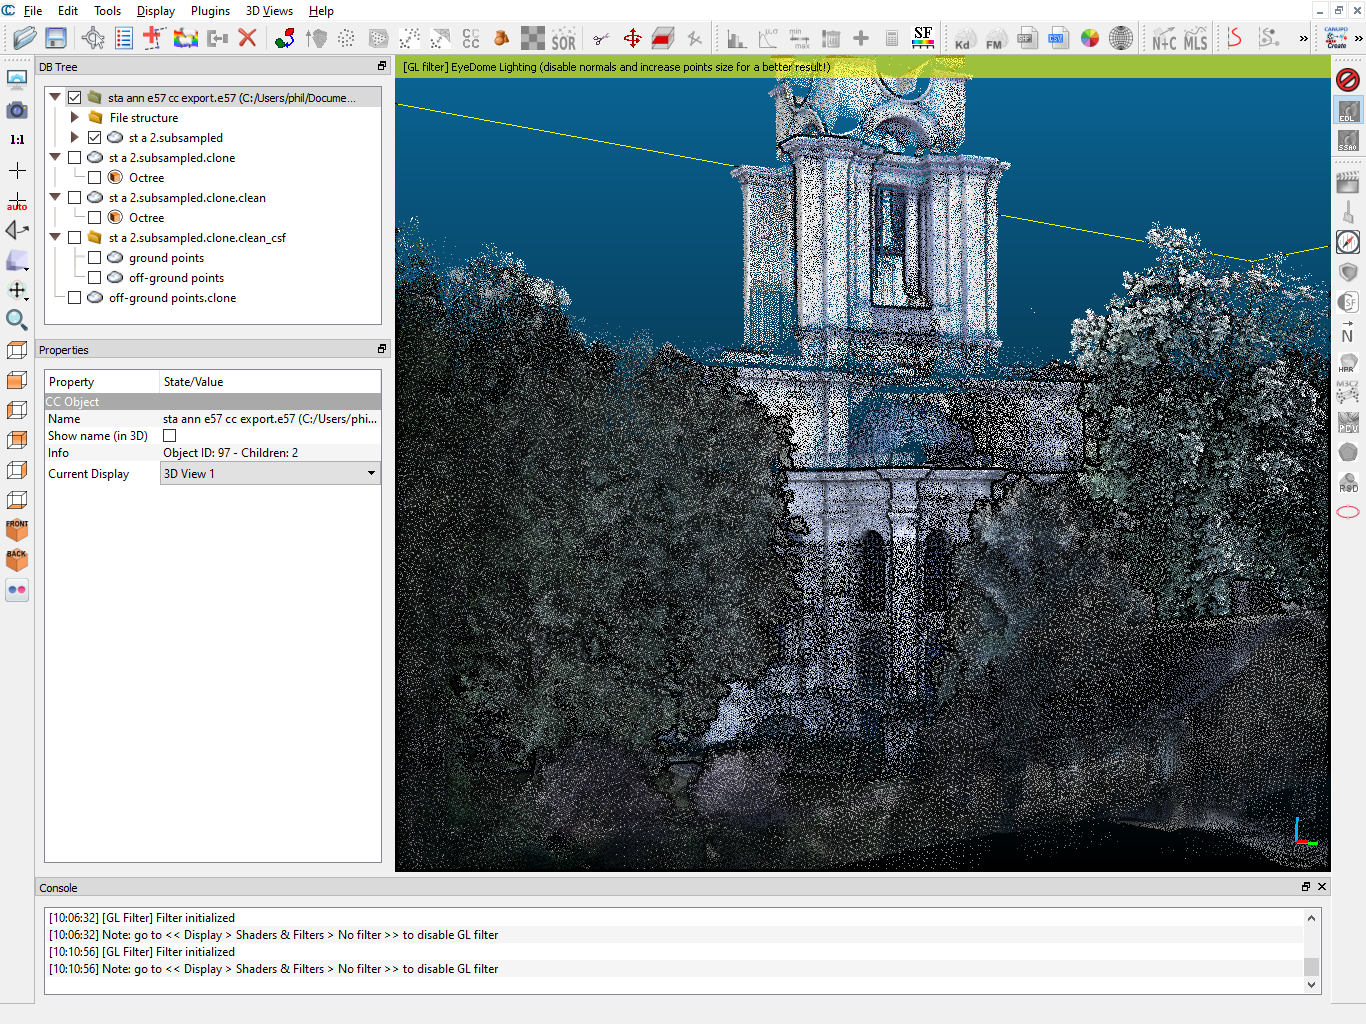
Task: Open the CSV file icon
Action: tap(1058, 39)
